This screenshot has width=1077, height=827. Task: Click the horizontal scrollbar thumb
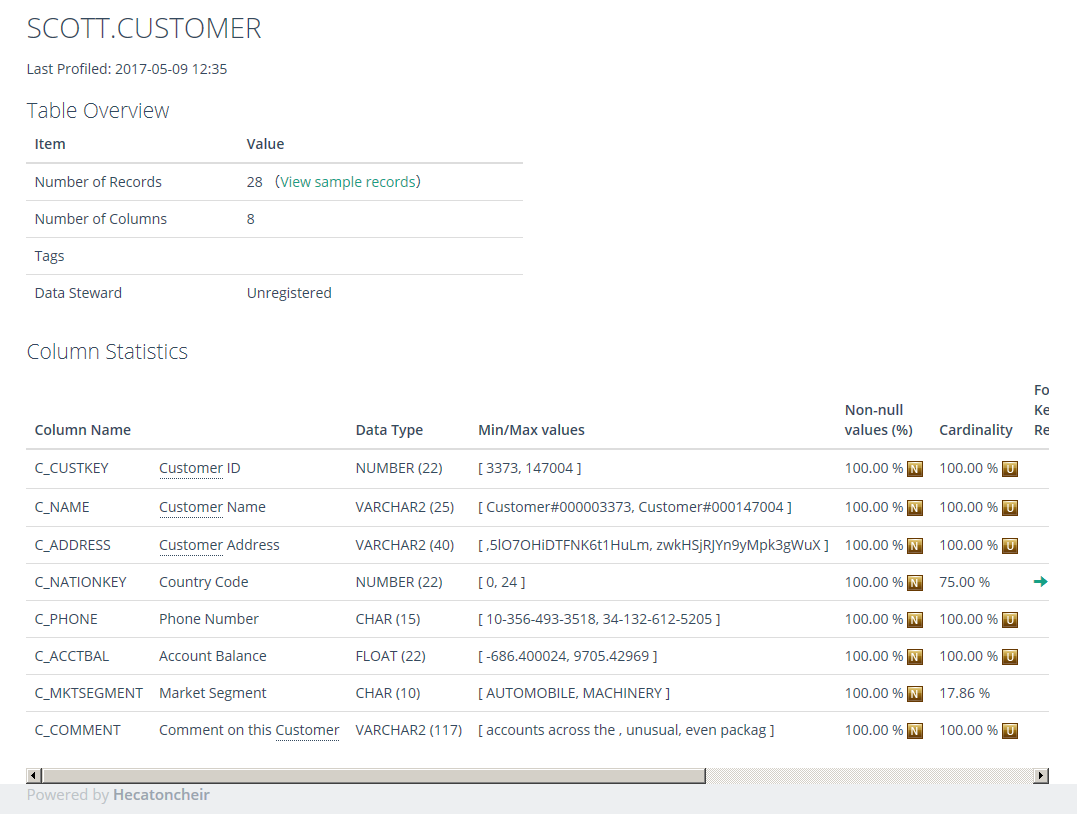[x=372, y=776]
